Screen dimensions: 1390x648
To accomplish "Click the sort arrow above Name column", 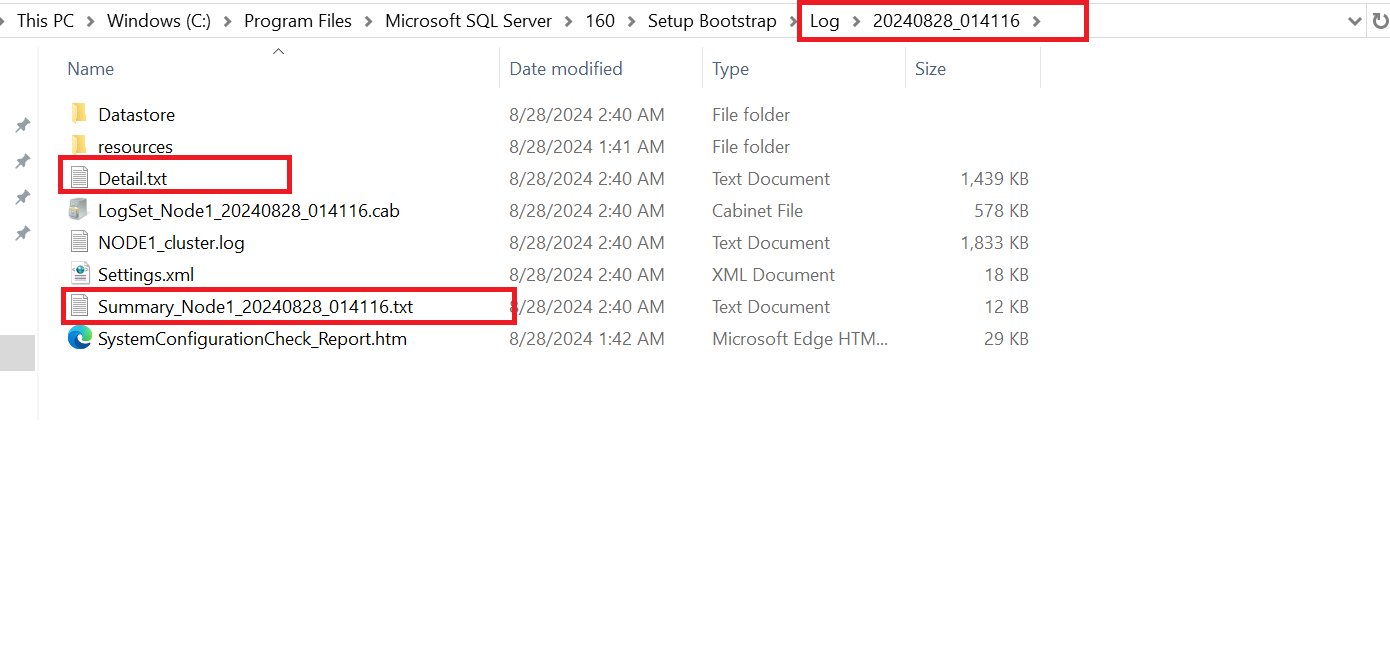I will pyautogui.click(x=278, y=50).
